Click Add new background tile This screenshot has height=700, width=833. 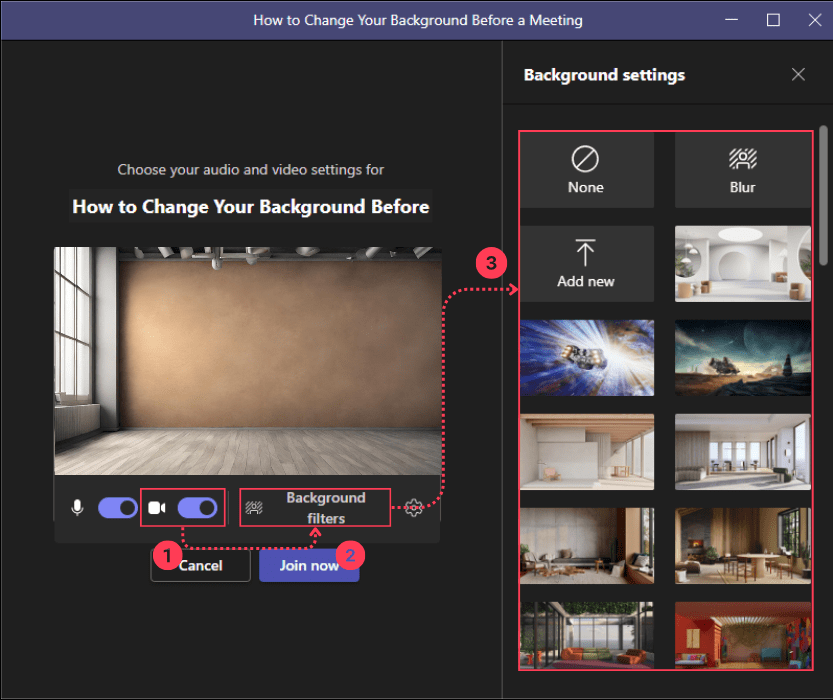click(x=586, y=264)
